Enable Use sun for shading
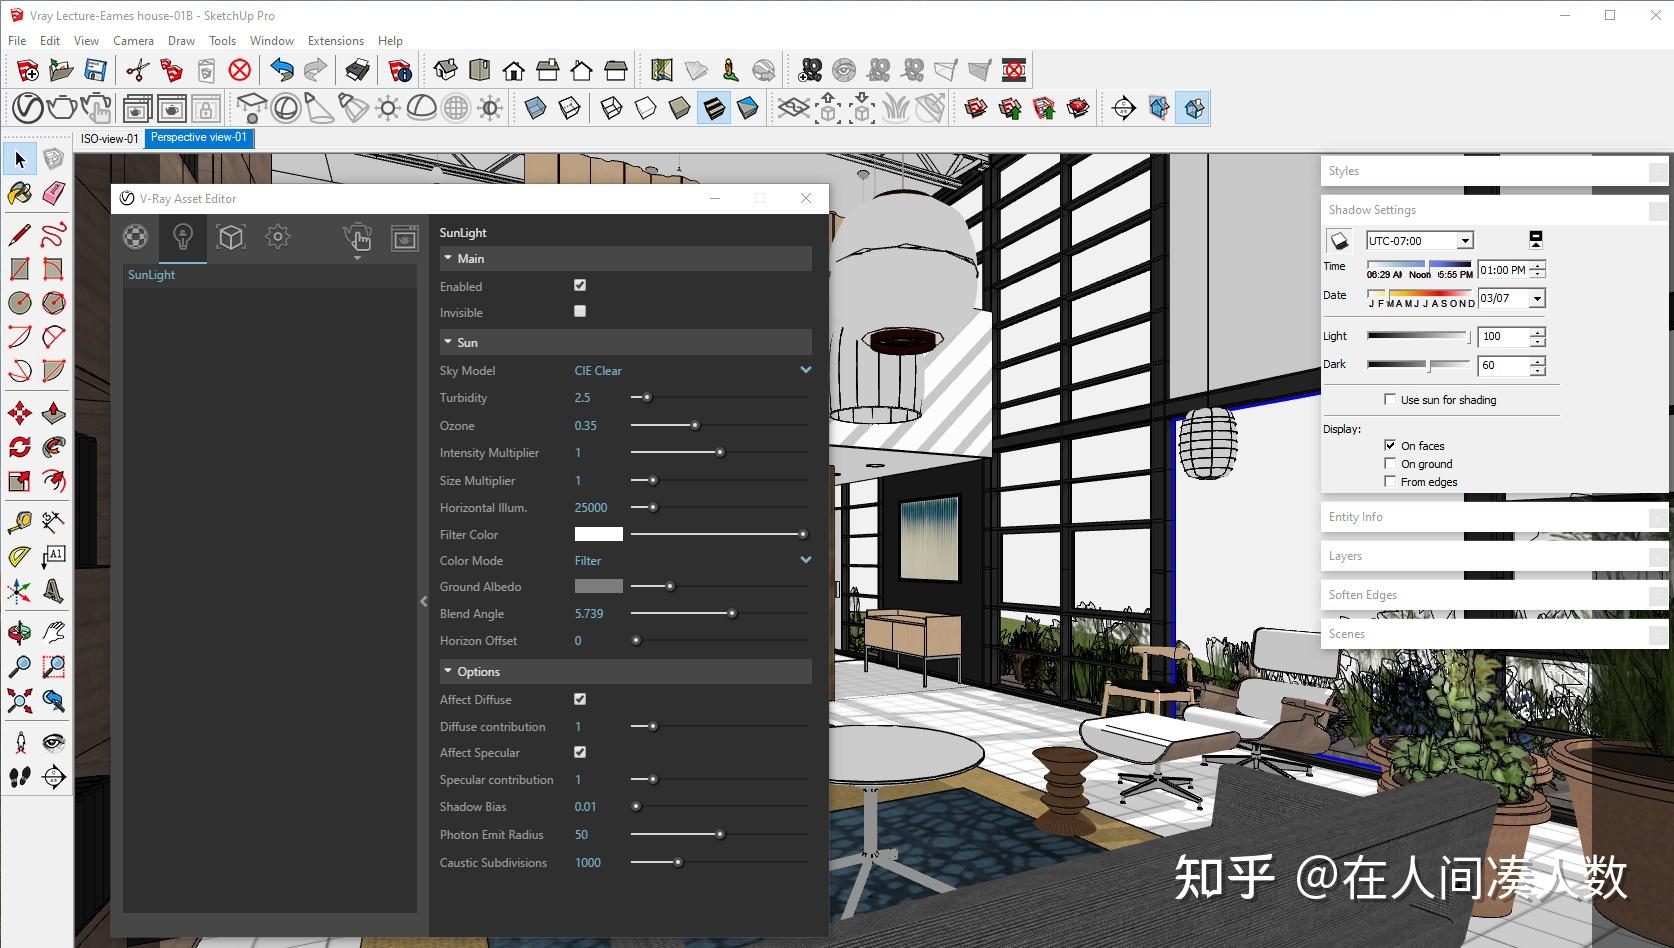 coord(1390,399)
